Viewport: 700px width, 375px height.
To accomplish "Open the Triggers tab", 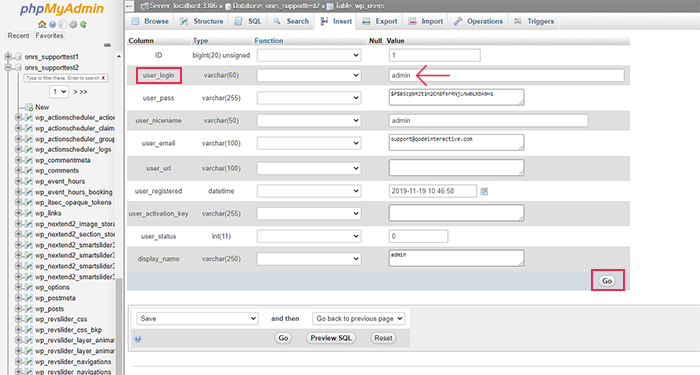I will pyautogui.click(x=534, y=21).
